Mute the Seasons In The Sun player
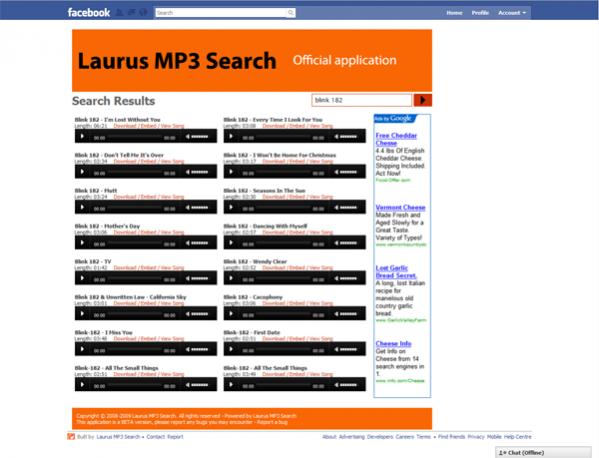This screenshot has height=458, width=599. tap(336, 207)
